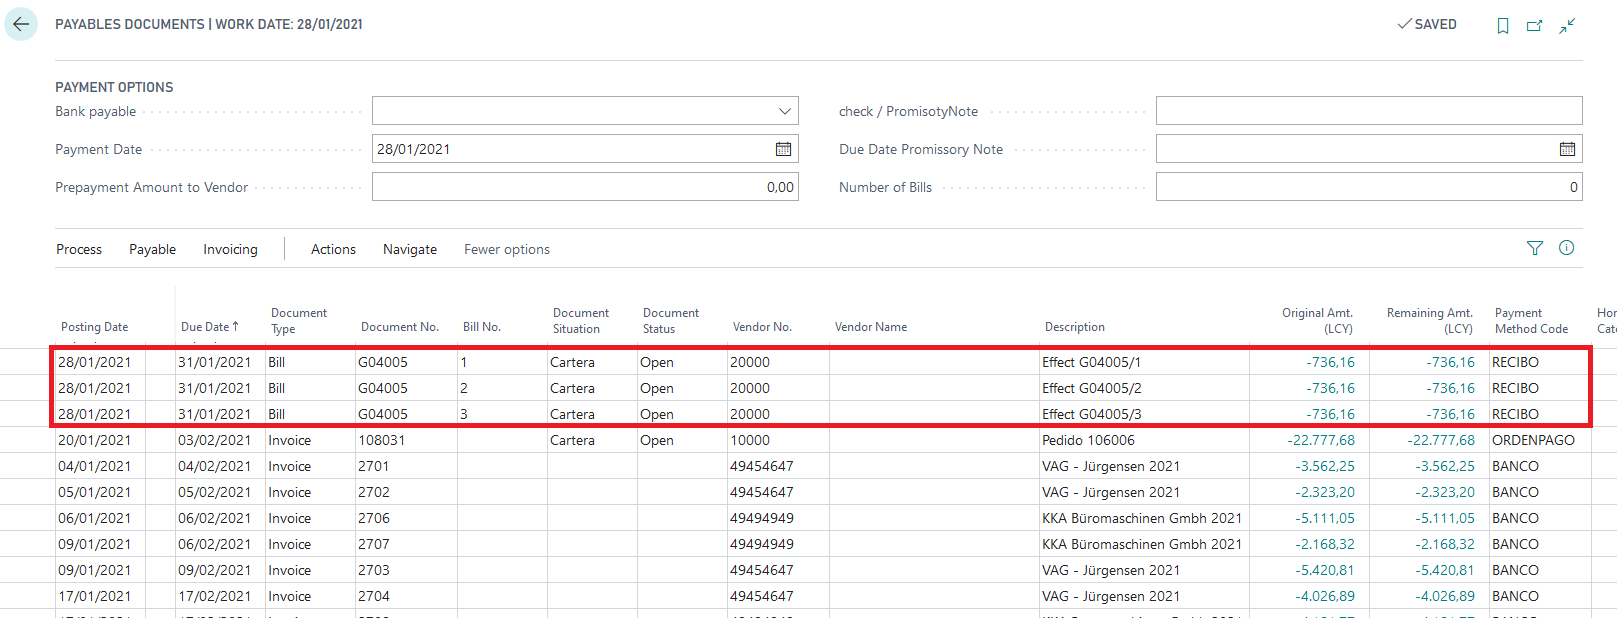Viewport: 1617px width, 618px height.
Task: Open the Process menu
Action: tap(79, 249)
